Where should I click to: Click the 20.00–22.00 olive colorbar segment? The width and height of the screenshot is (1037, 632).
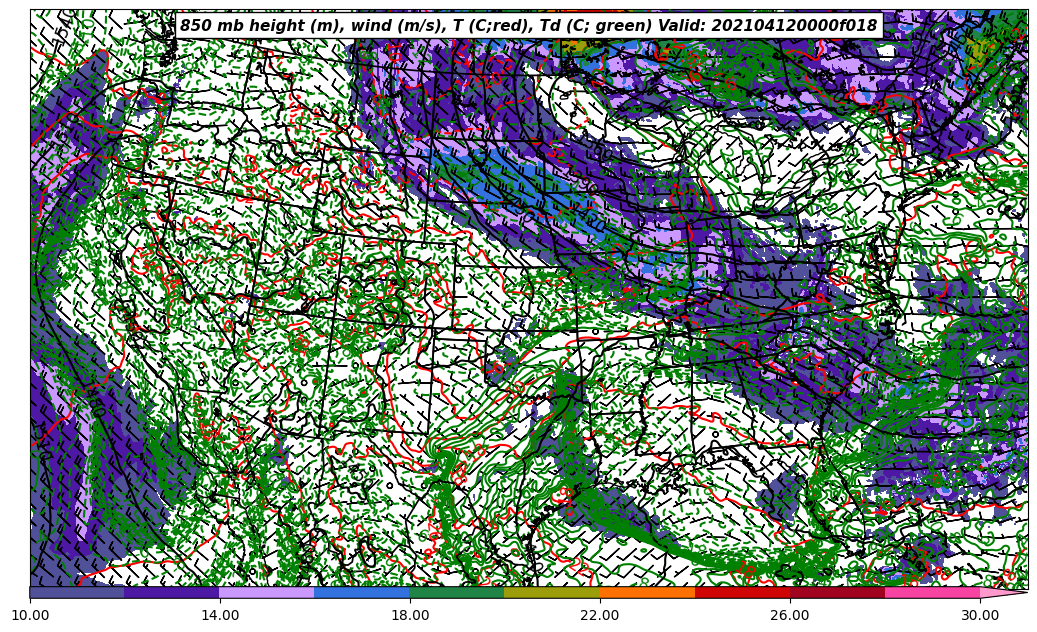point(552,592)
